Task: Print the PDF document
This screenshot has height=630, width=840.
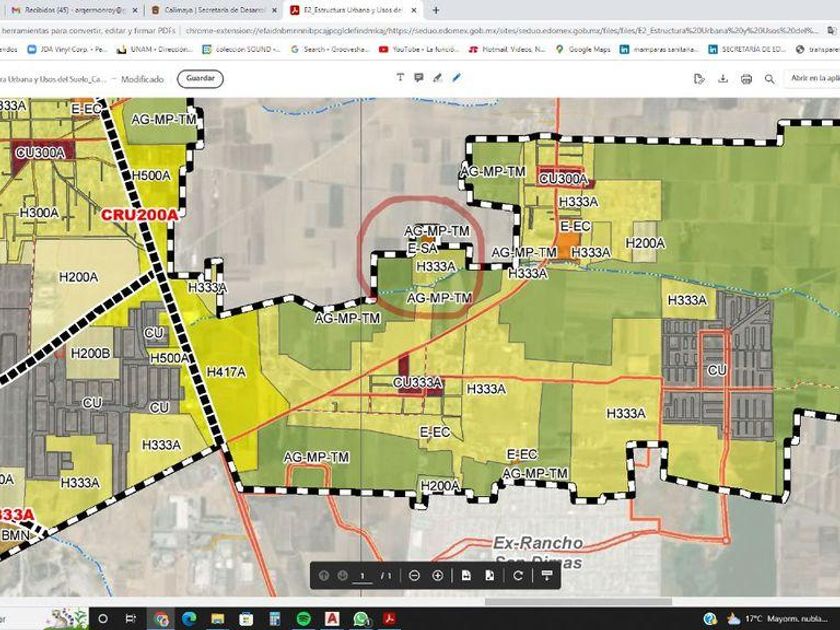Action: click(x=746, y=78)
